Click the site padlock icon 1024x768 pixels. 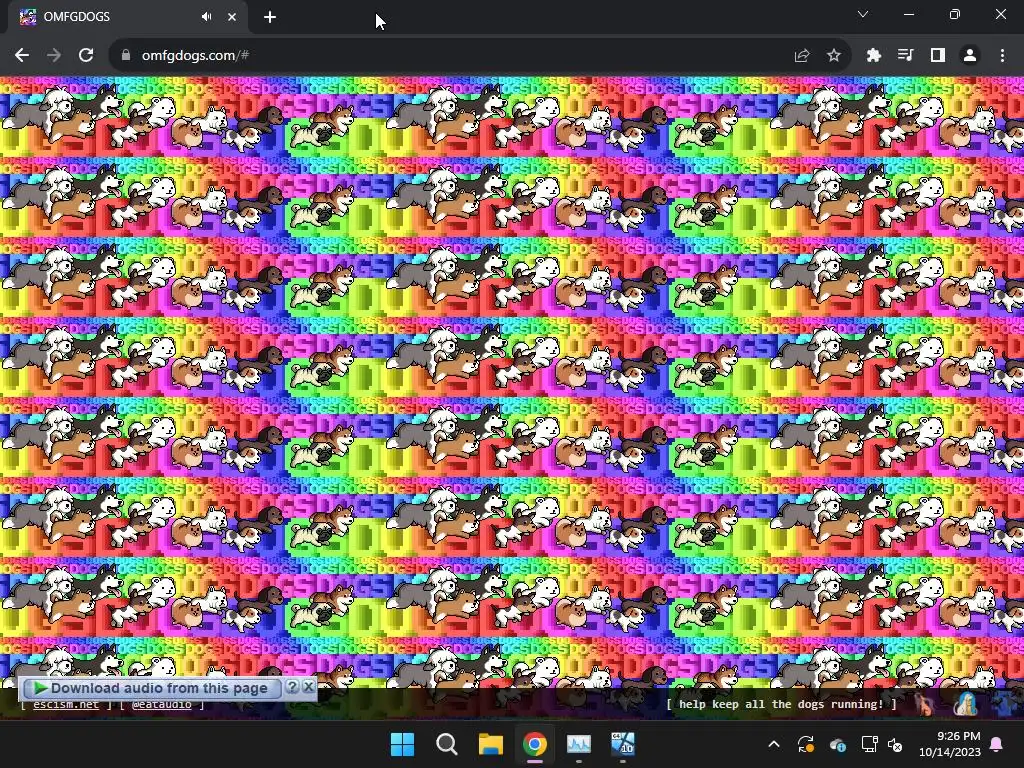pos(125,56)
